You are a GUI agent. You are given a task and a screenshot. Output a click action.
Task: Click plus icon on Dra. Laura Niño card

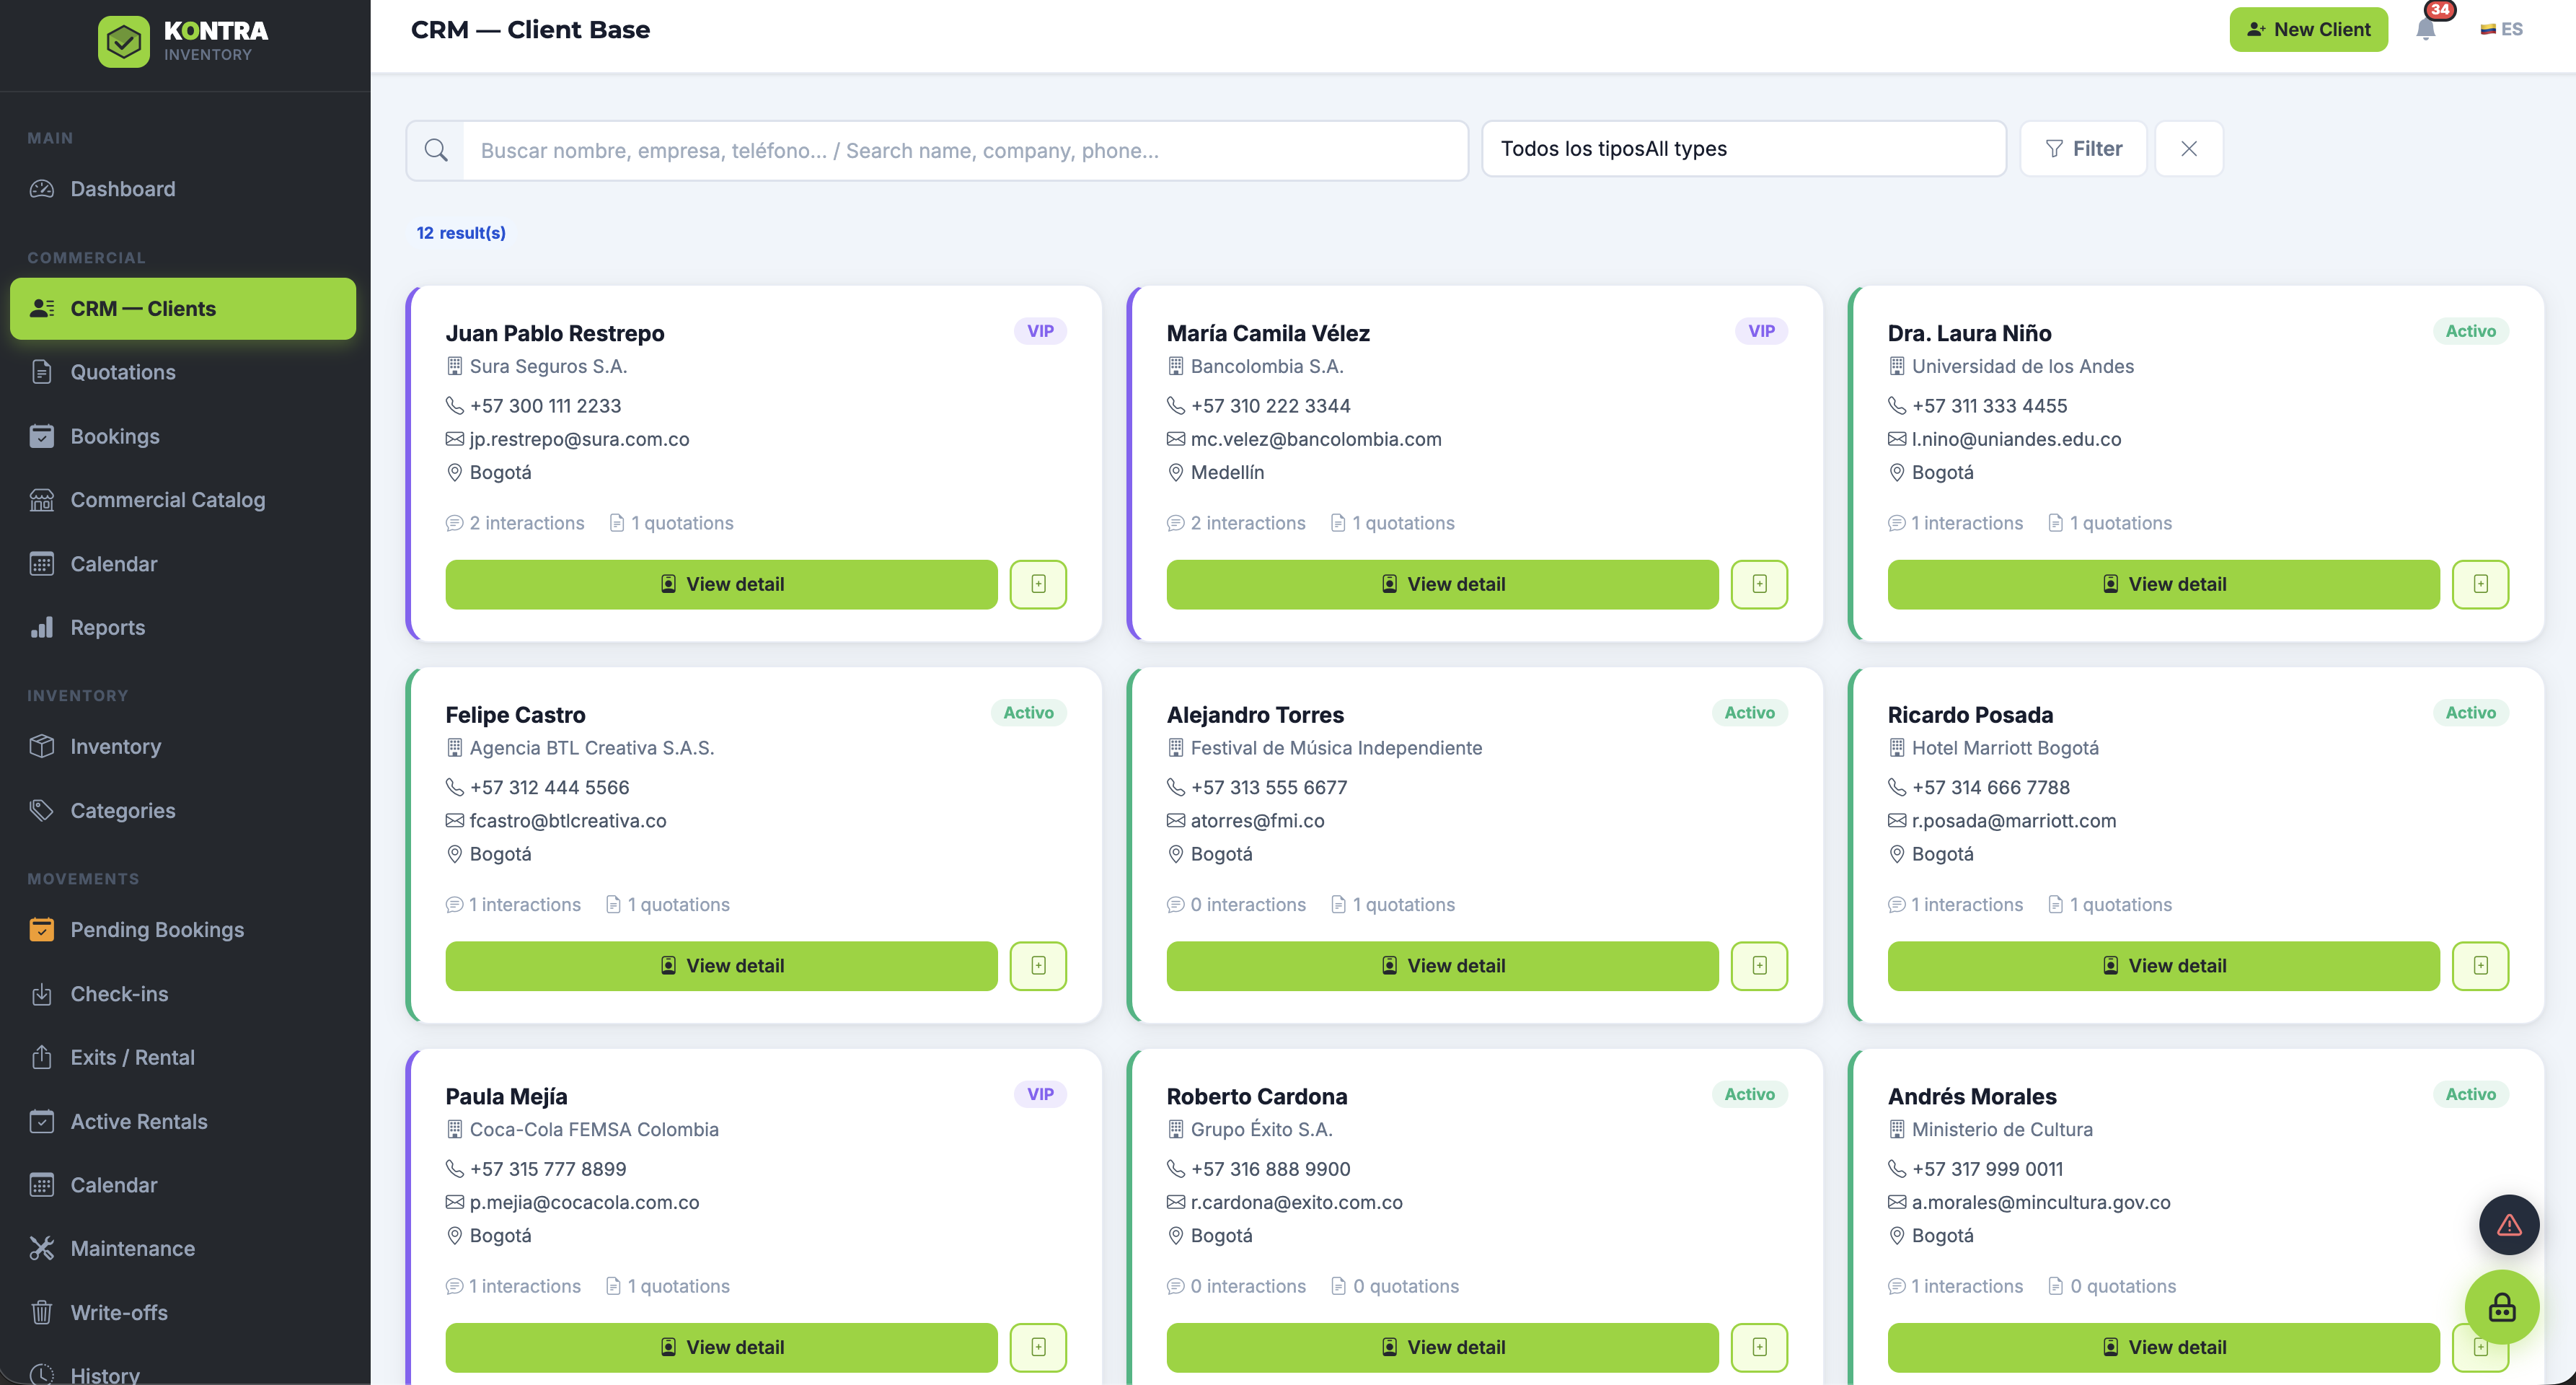pos(2480,584)
